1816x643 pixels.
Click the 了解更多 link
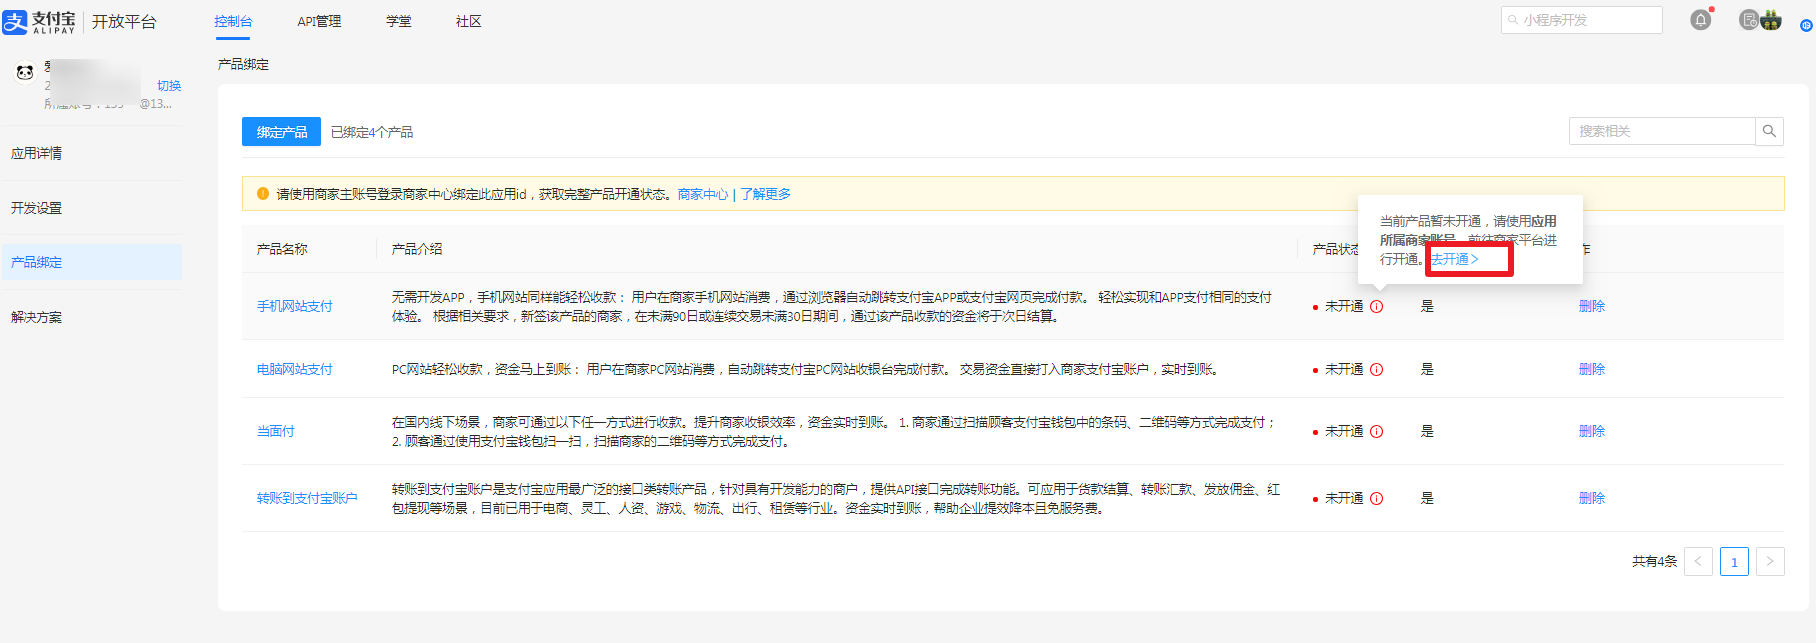[x=765, y=194]
